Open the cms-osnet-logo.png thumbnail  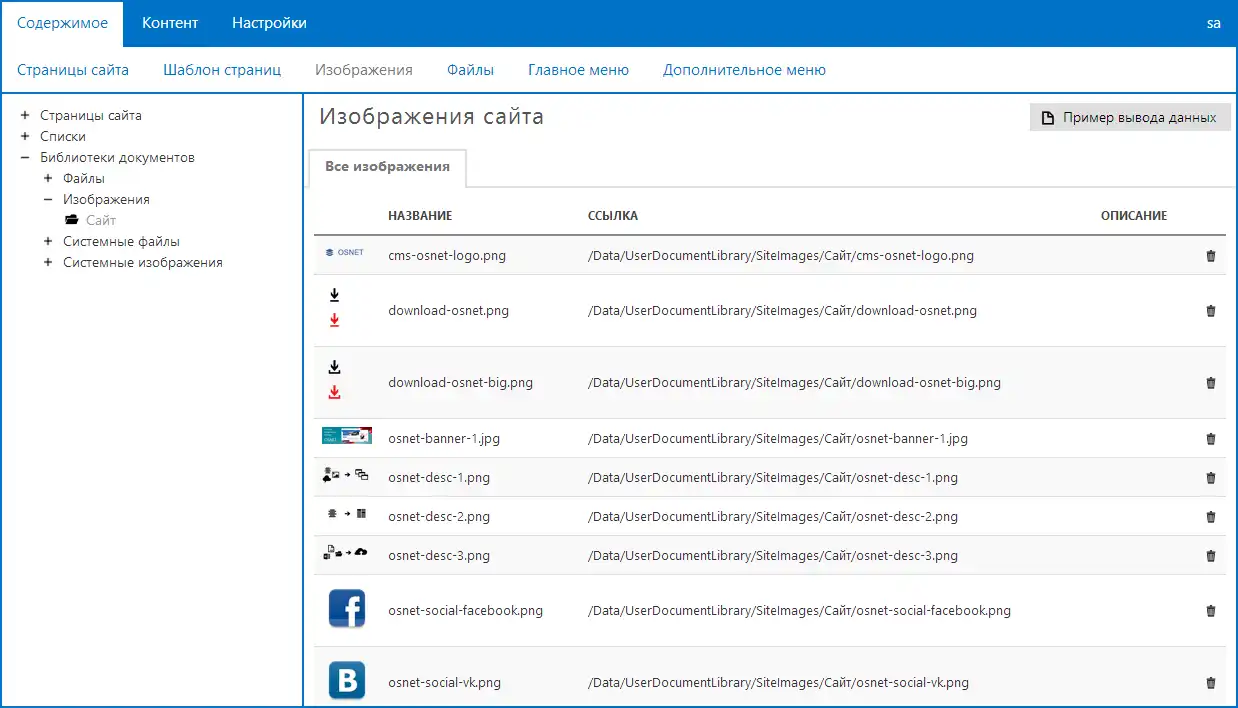(x=345, y=253)
